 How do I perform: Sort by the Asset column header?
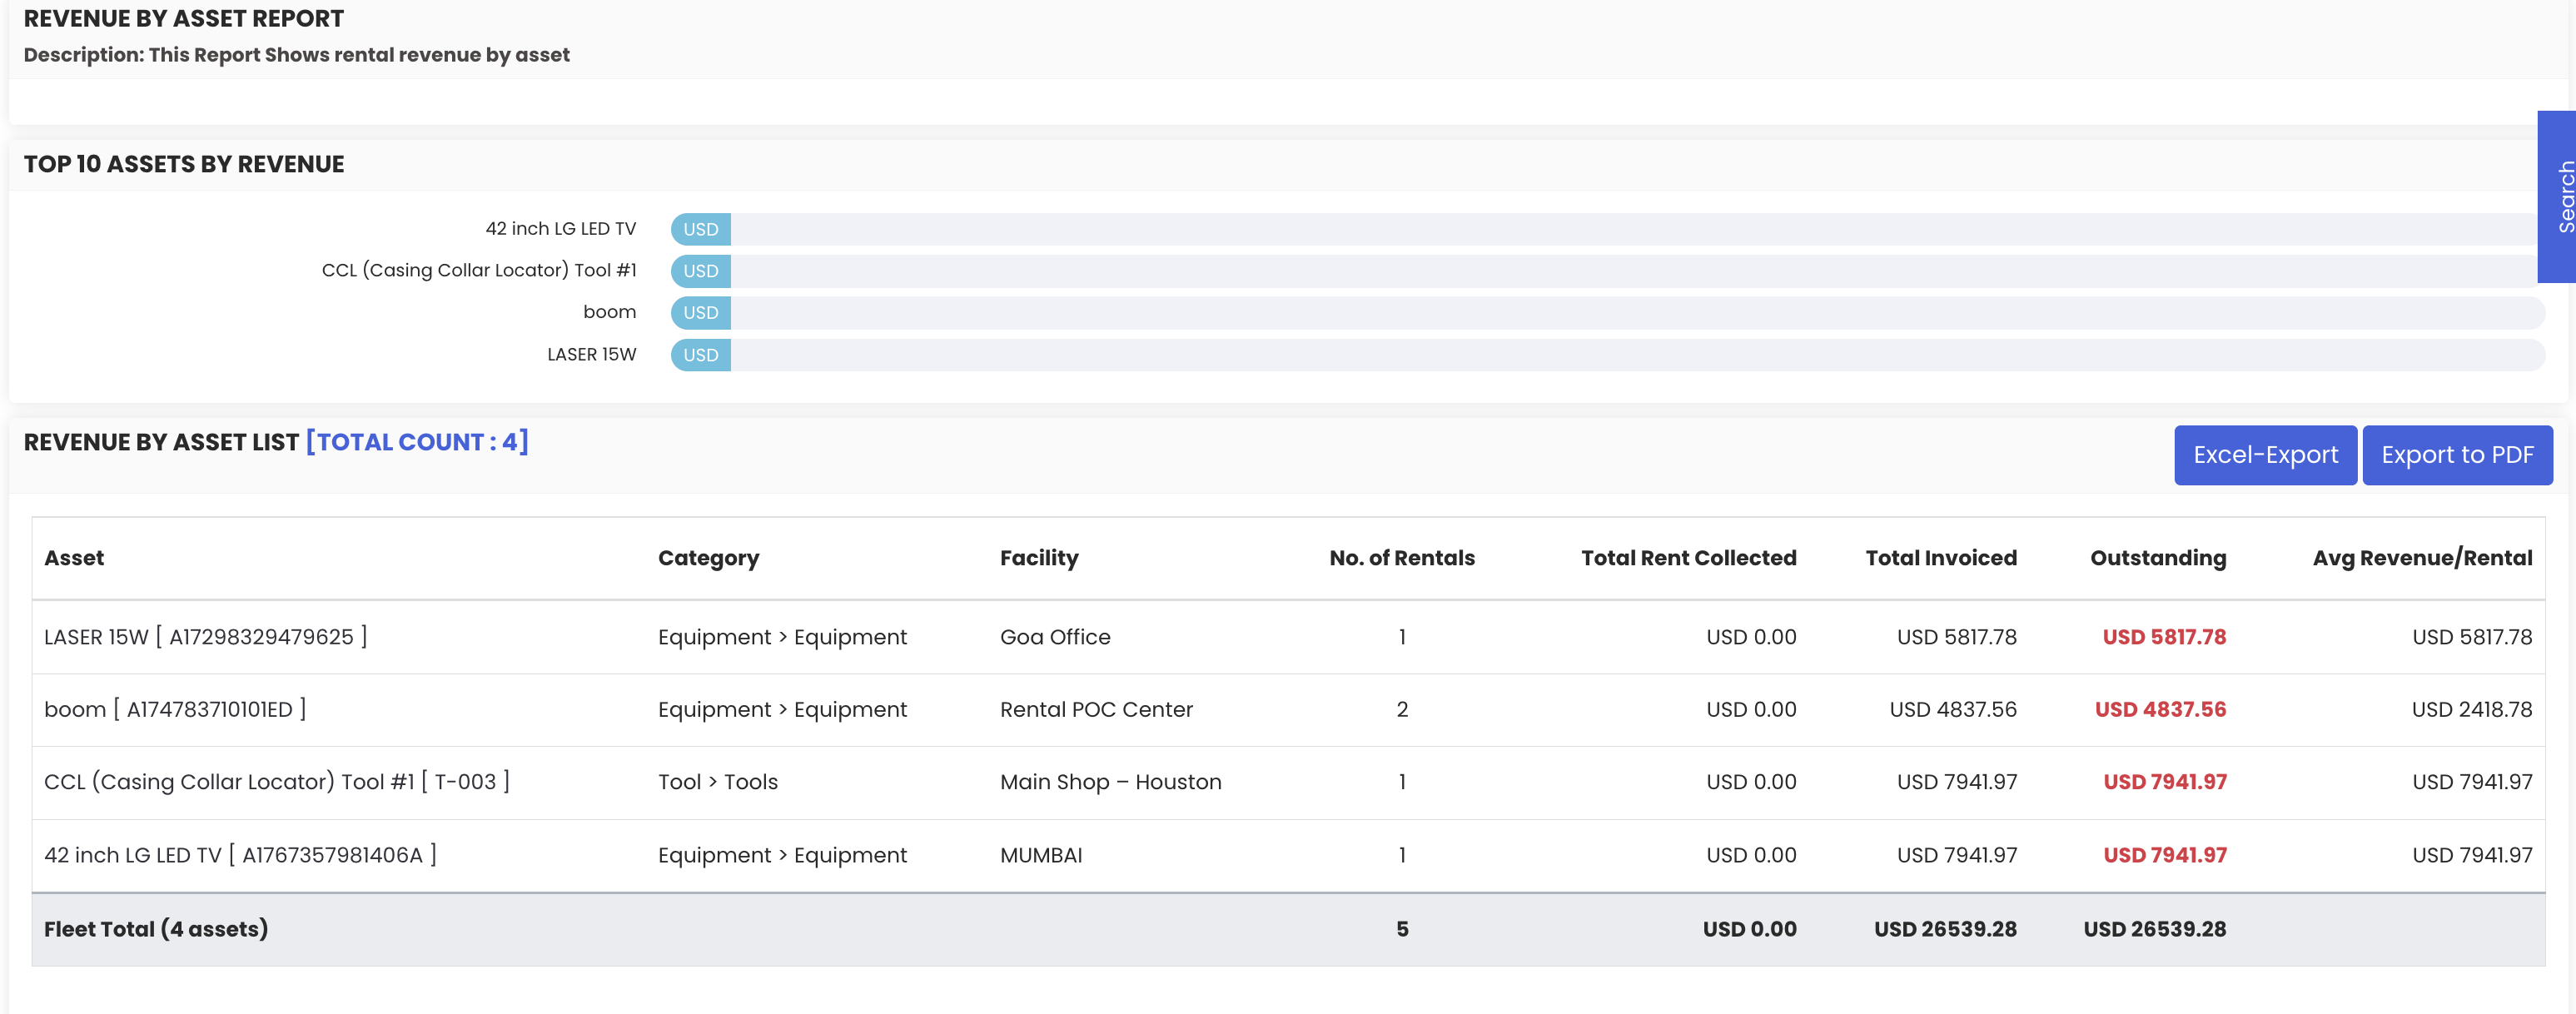coord(74,558)
